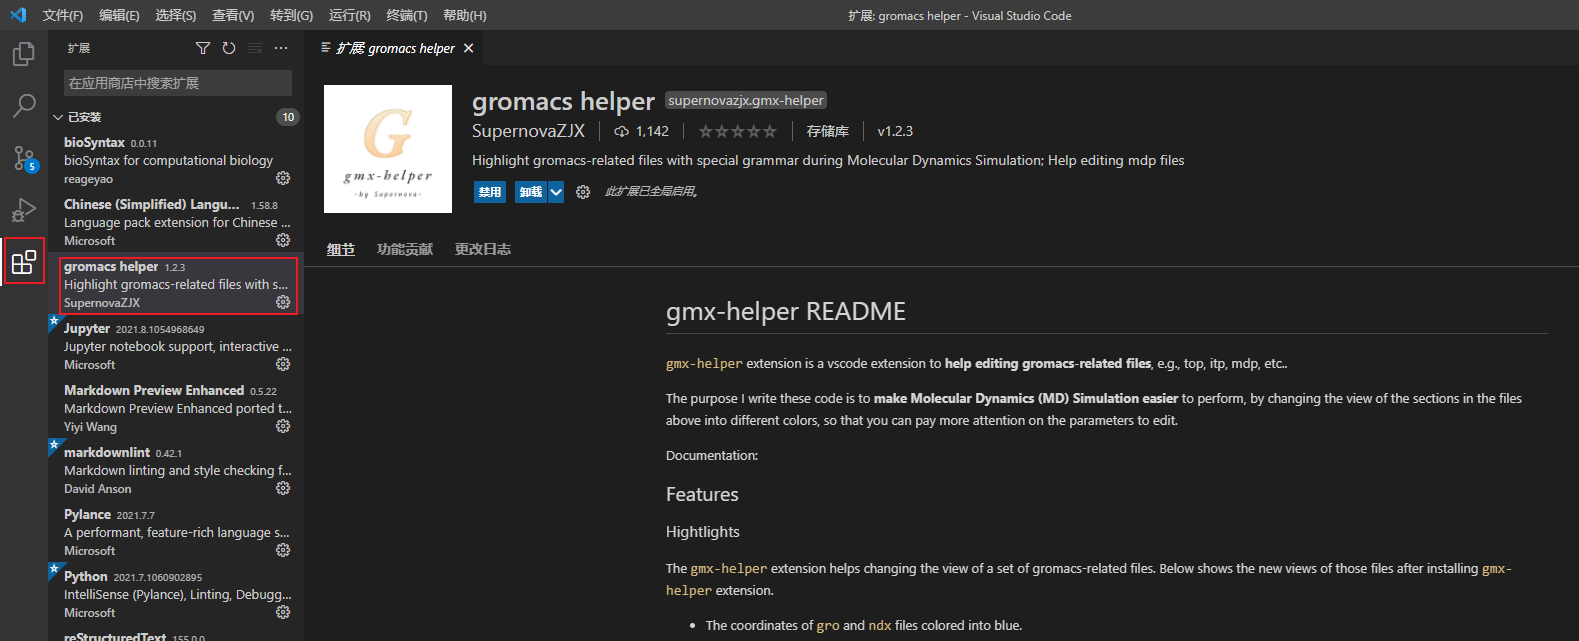The image size is (1579, 641).
Task: Select the gromacs helper editor tab
Action: pos(394,48)
